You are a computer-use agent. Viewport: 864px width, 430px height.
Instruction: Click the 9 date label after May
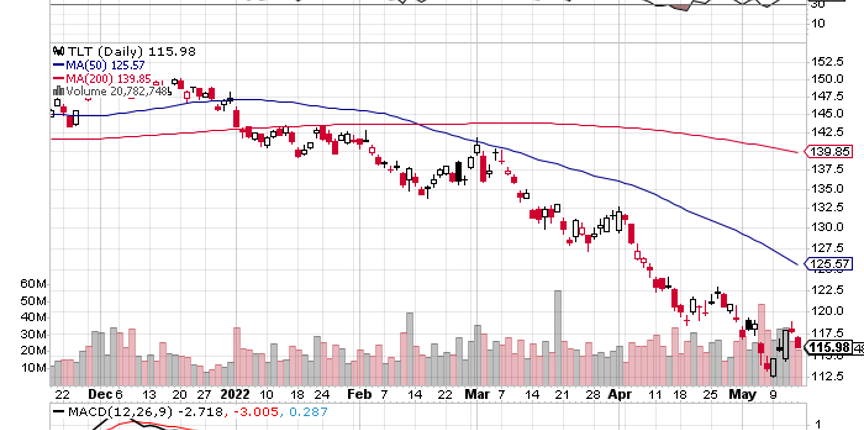point(773,395)
